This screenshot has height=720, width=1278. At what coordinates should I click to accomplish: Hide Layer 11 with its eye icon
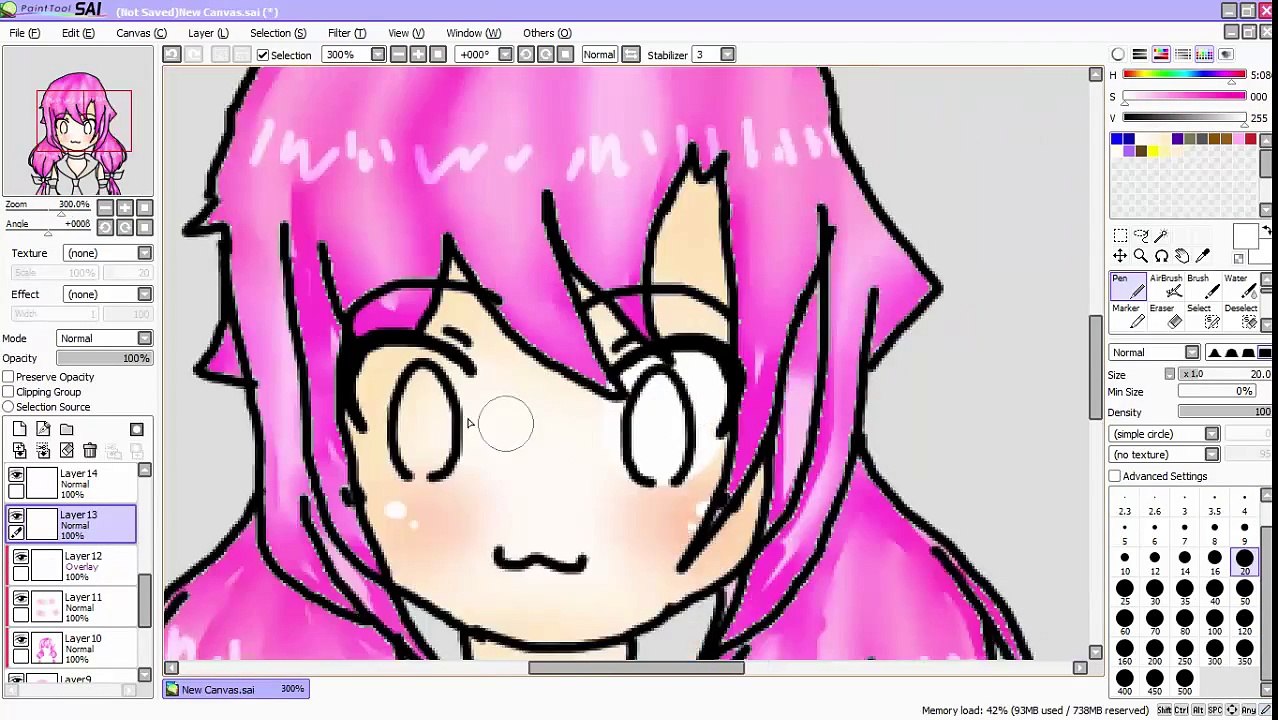21,599
